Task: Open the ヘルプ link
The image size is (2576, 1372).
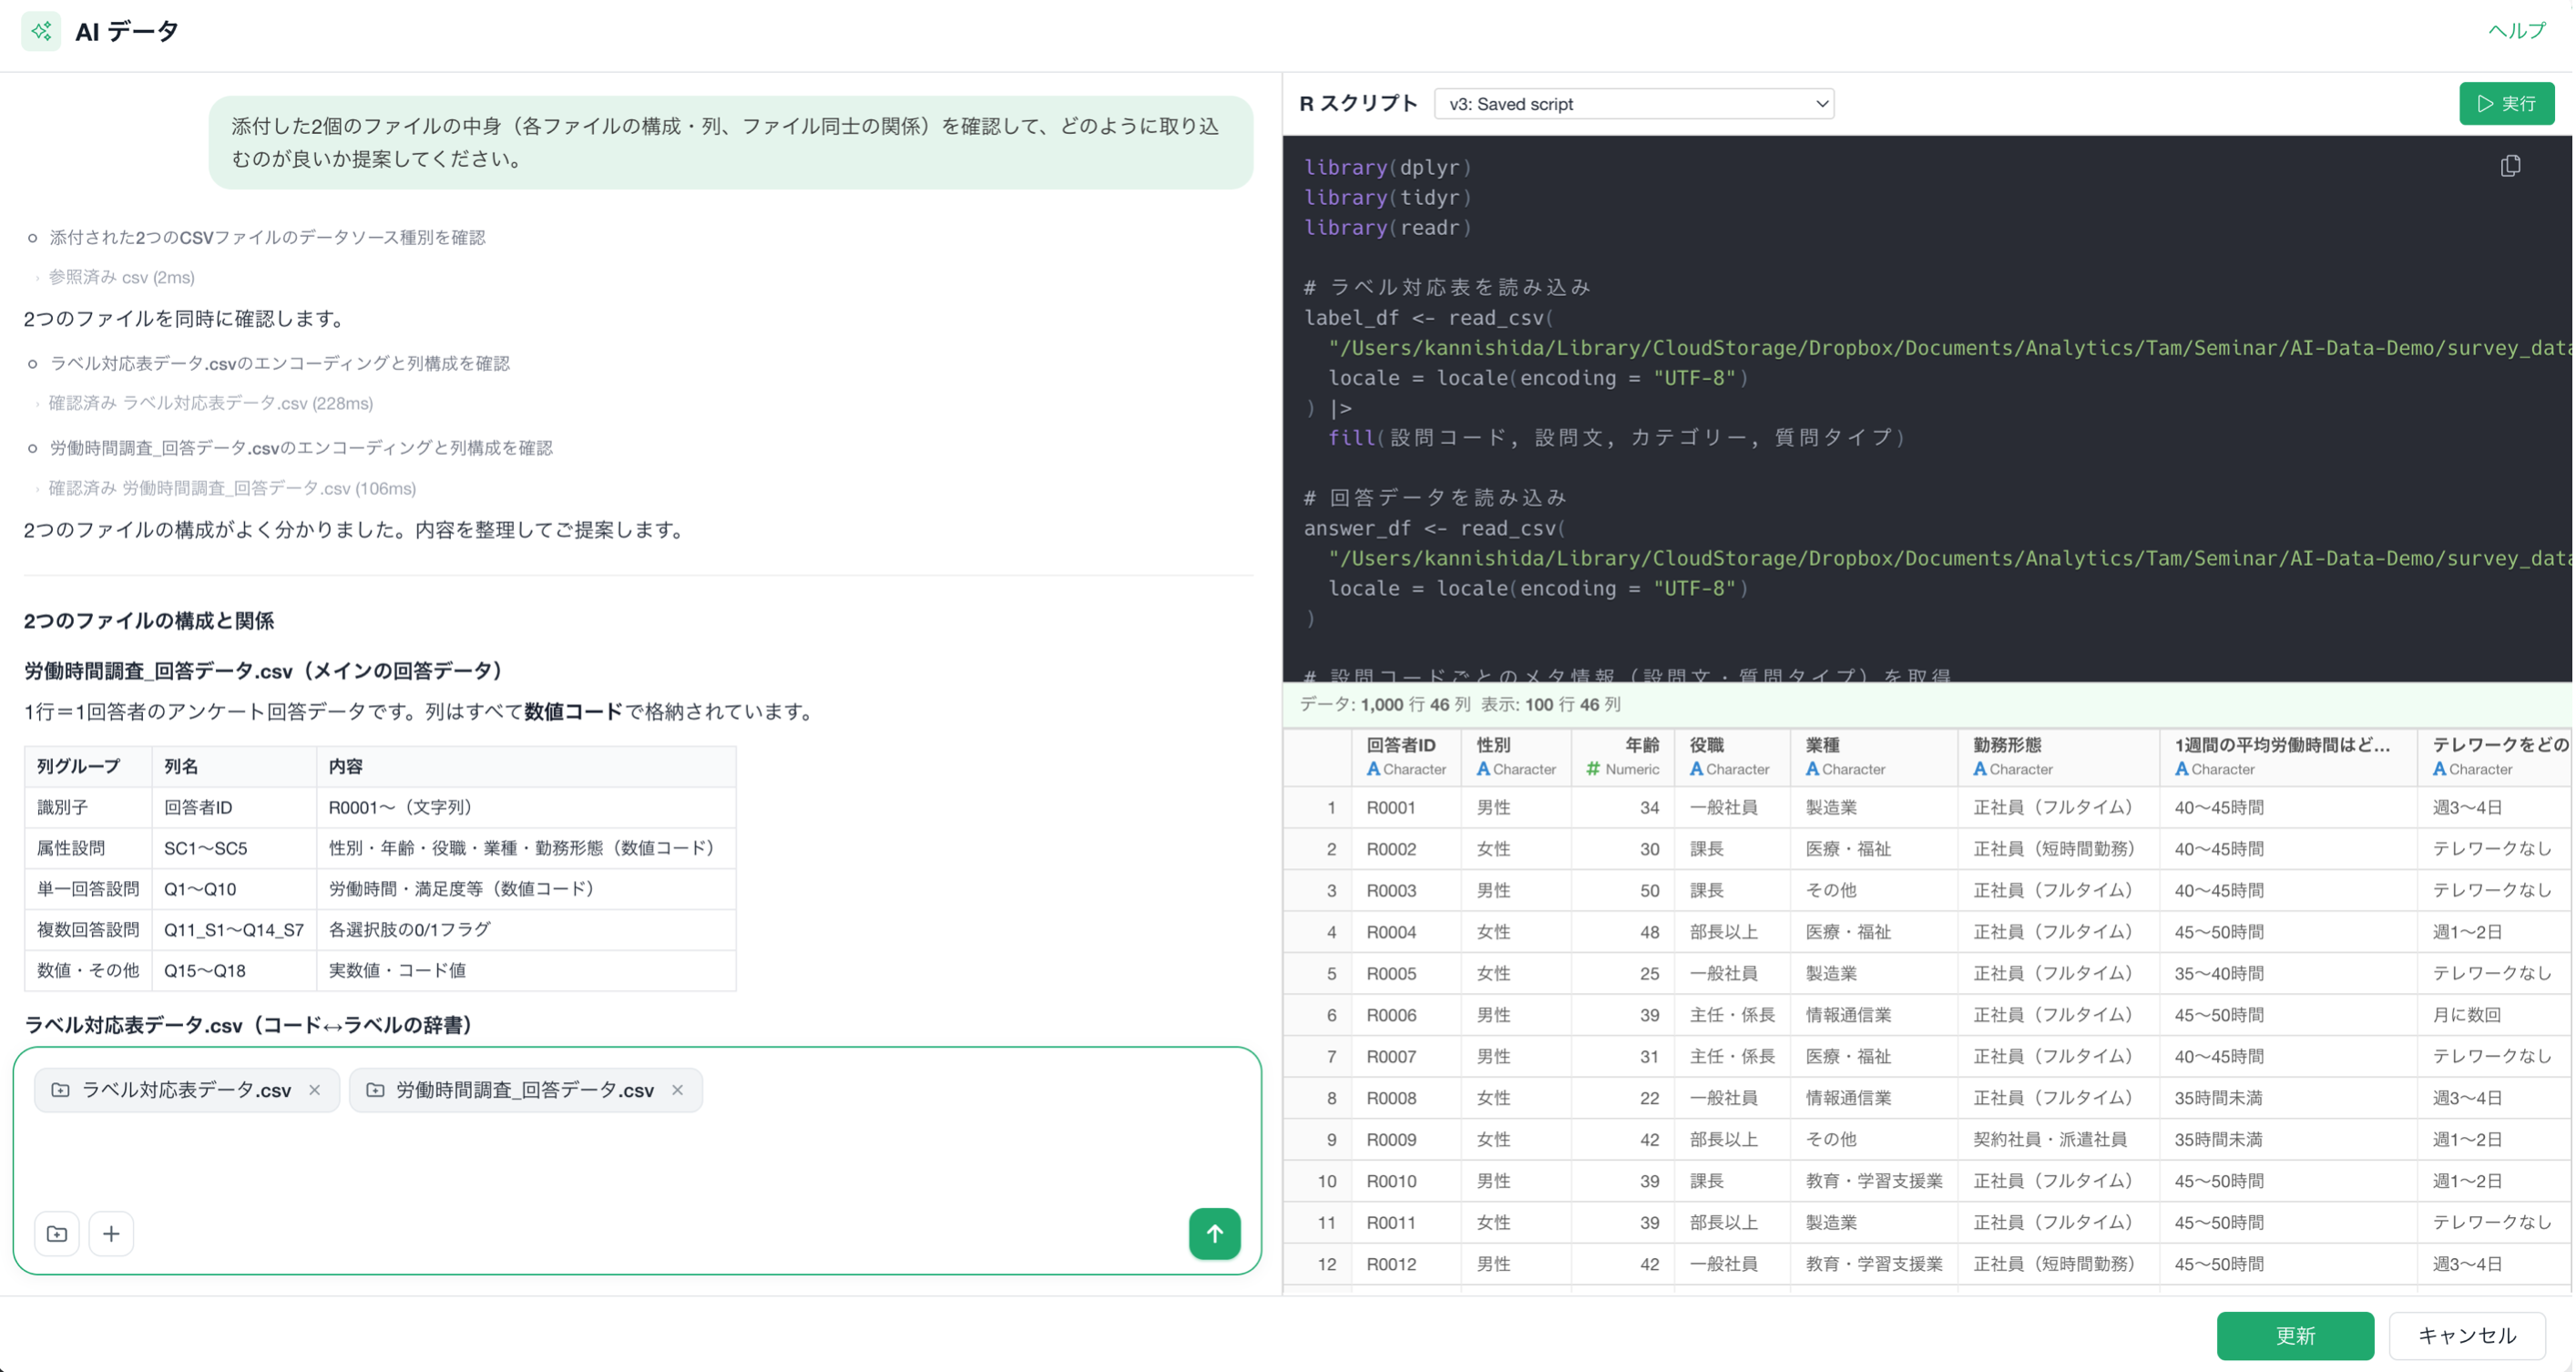Action: [x=2516, y=31]
